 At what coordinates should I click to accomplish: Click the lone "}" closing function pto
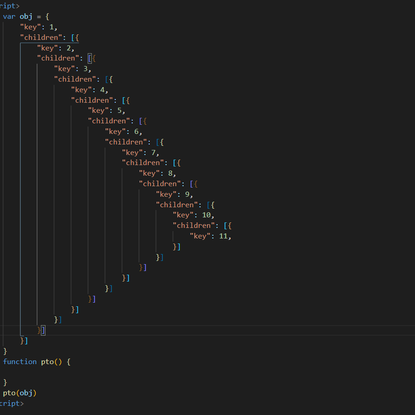5,382
